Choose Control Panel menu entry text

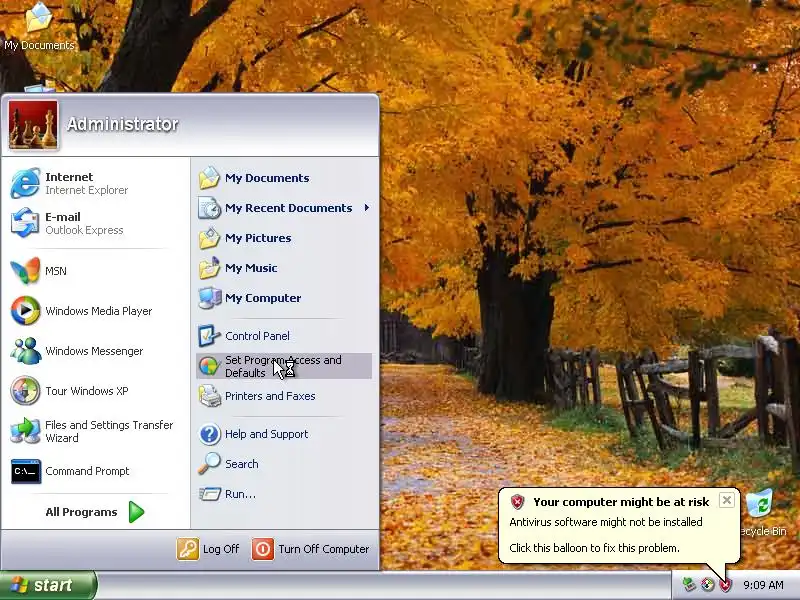coord(257,336)
